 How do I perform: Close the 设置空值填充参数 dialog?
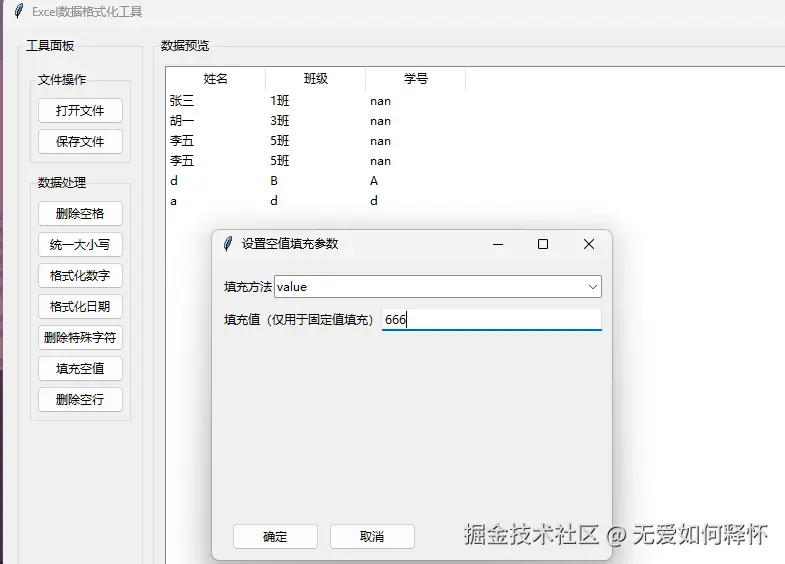tap(589, 244)
